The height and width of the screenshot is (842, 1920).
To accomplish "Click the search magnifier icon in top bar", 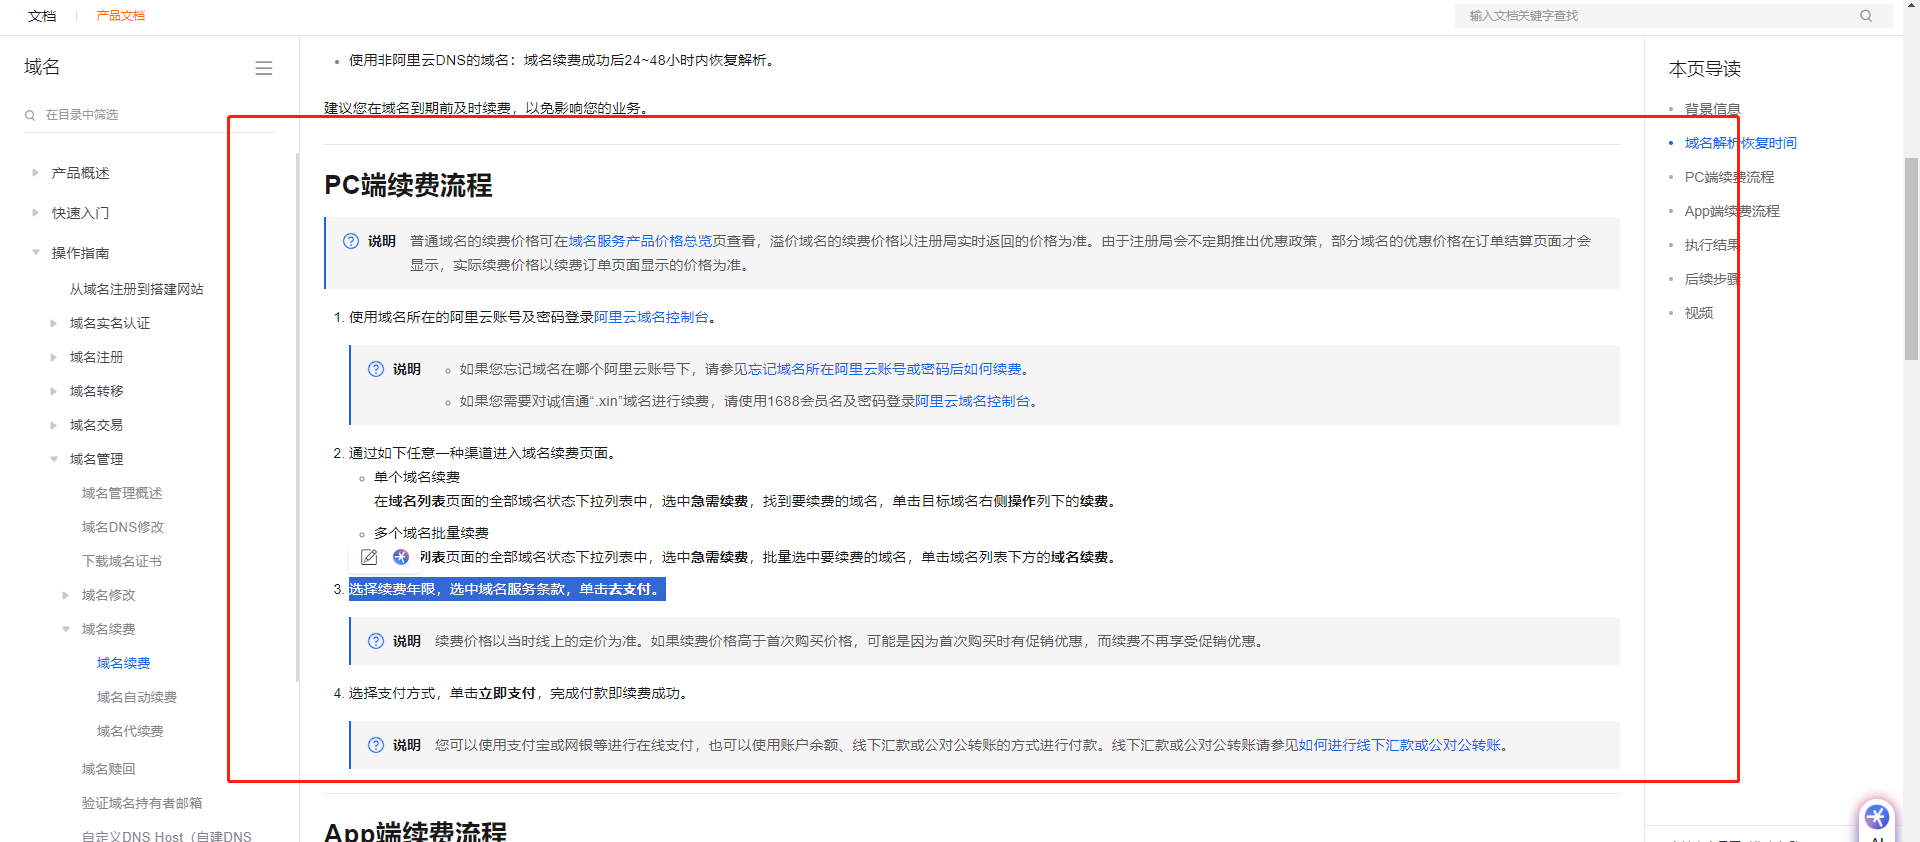I will [1865, 16].
